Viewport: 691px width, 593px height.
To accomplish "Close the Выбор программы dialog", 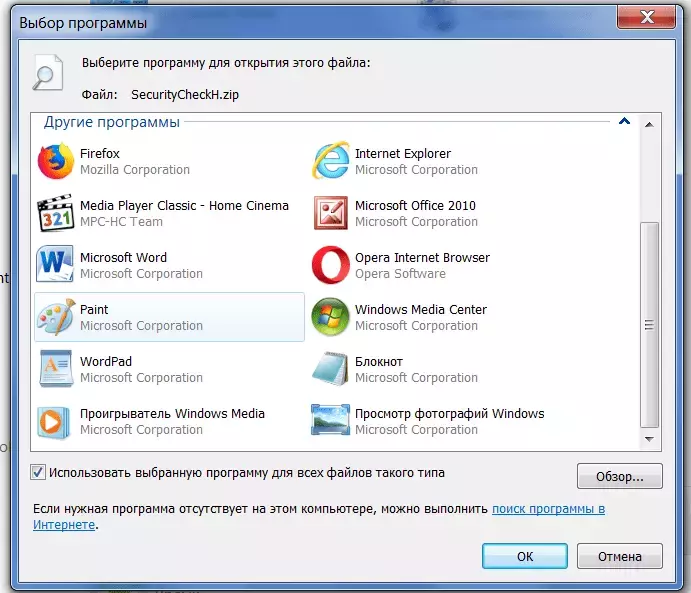I will pyautogui.click(x=646, y=17).
